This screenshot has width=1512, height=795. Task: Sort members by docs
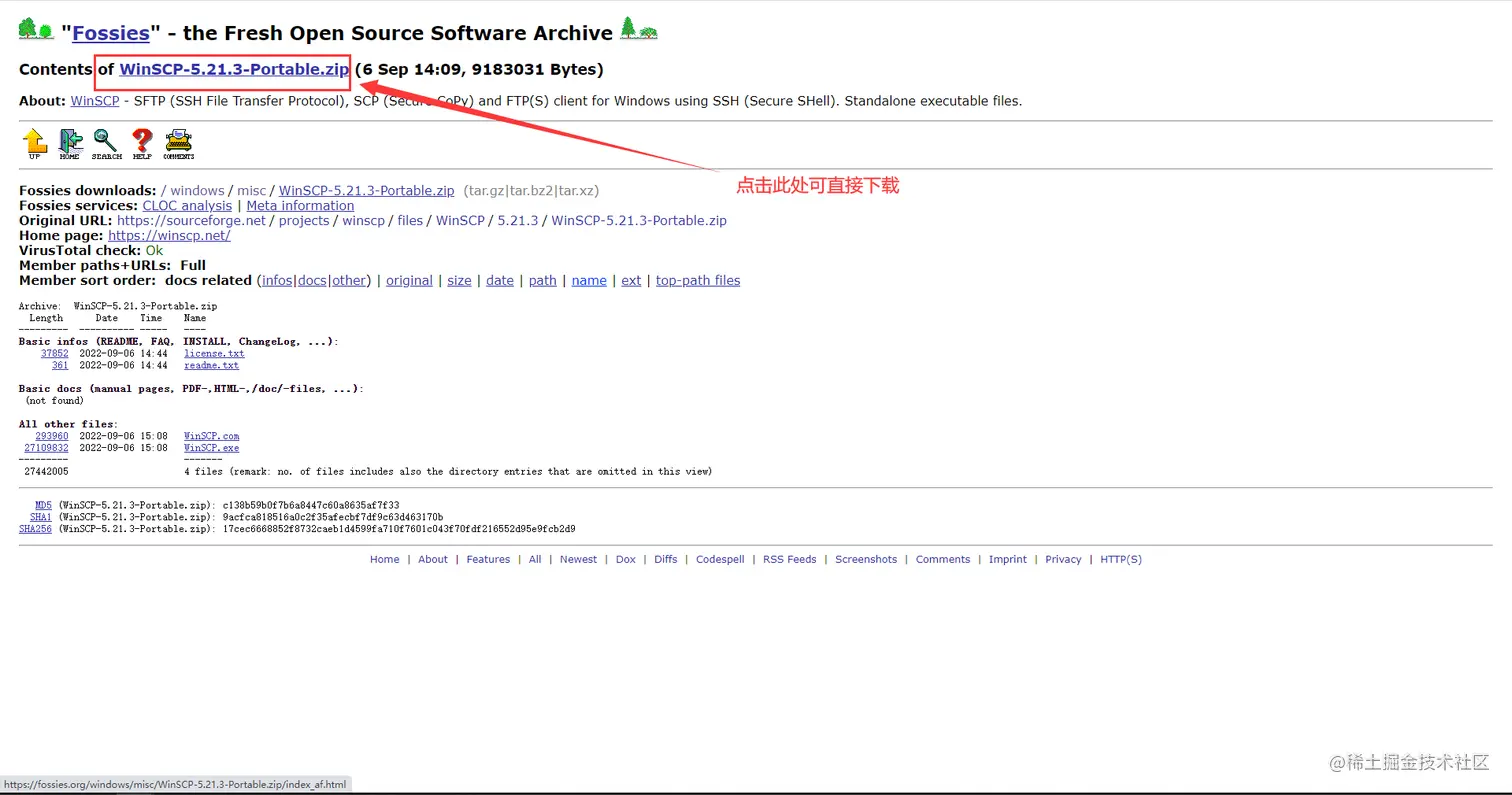point(312,281)
